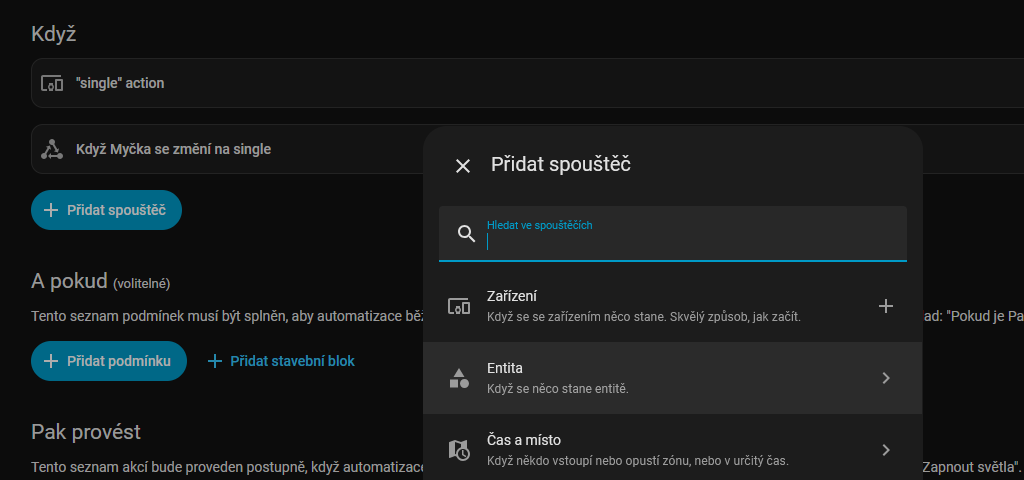This screenshot has width=1024, height=480.
Task: Click the magnifier search icon
Action: click(466, 234)
